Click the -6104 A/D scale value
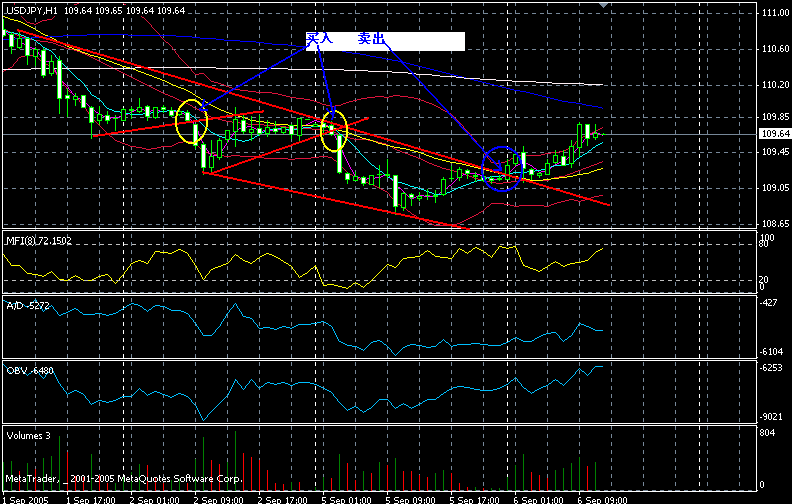The image size is (792, 504). [771, 351]
